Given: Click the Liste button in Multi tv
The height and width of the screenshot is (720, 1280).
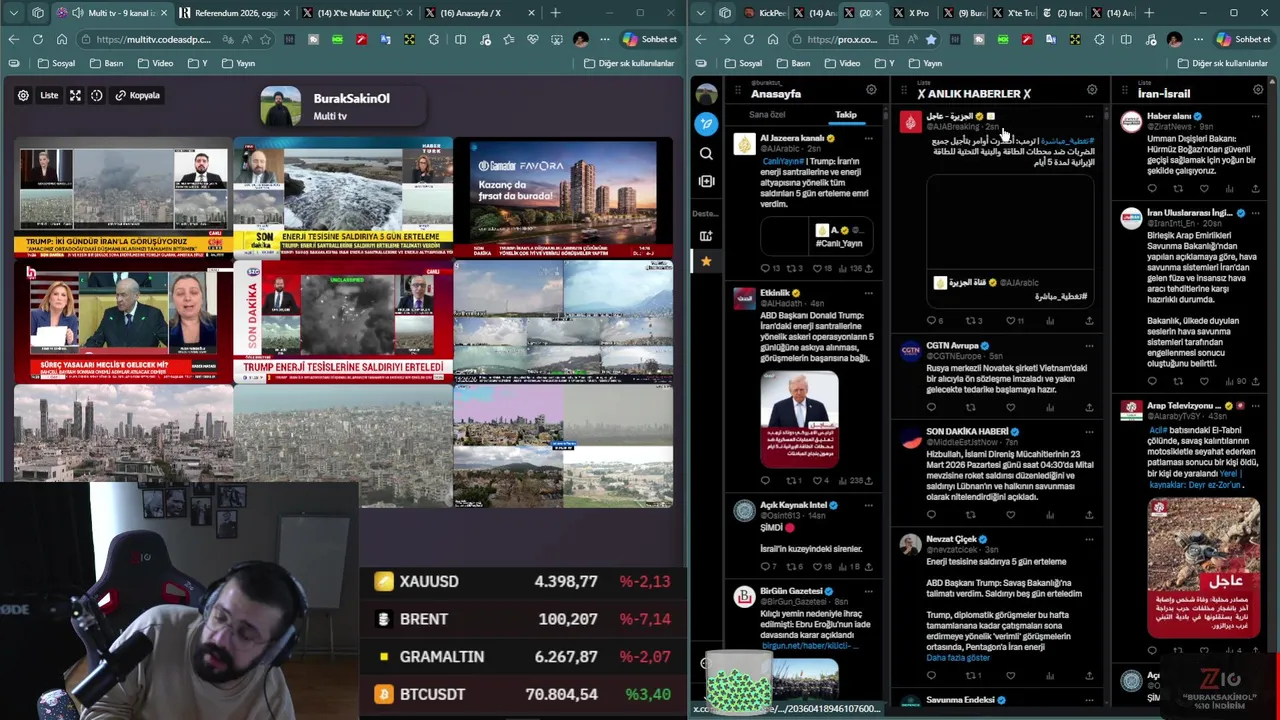Looking at the screenshot, I should (x=49, y=95).
